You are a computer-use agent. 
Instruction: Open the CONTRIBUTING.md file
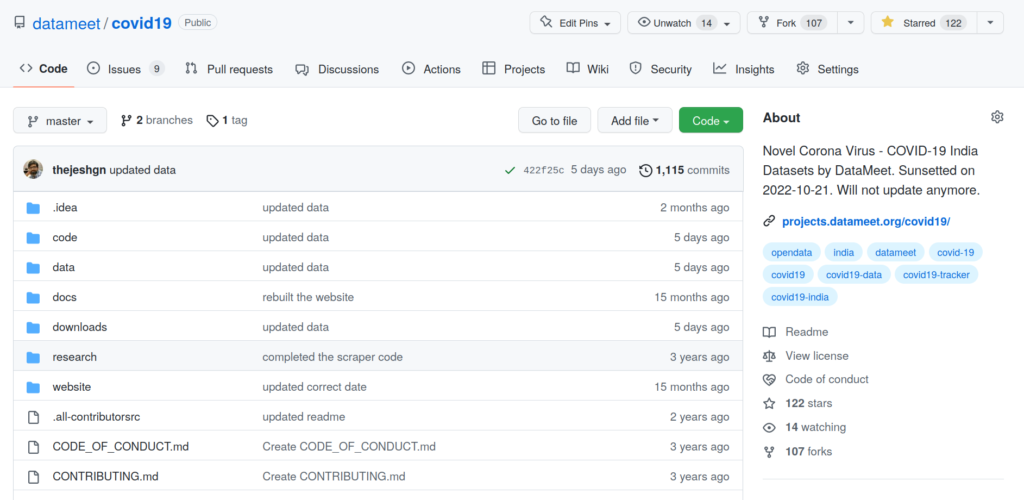[106, 477]
